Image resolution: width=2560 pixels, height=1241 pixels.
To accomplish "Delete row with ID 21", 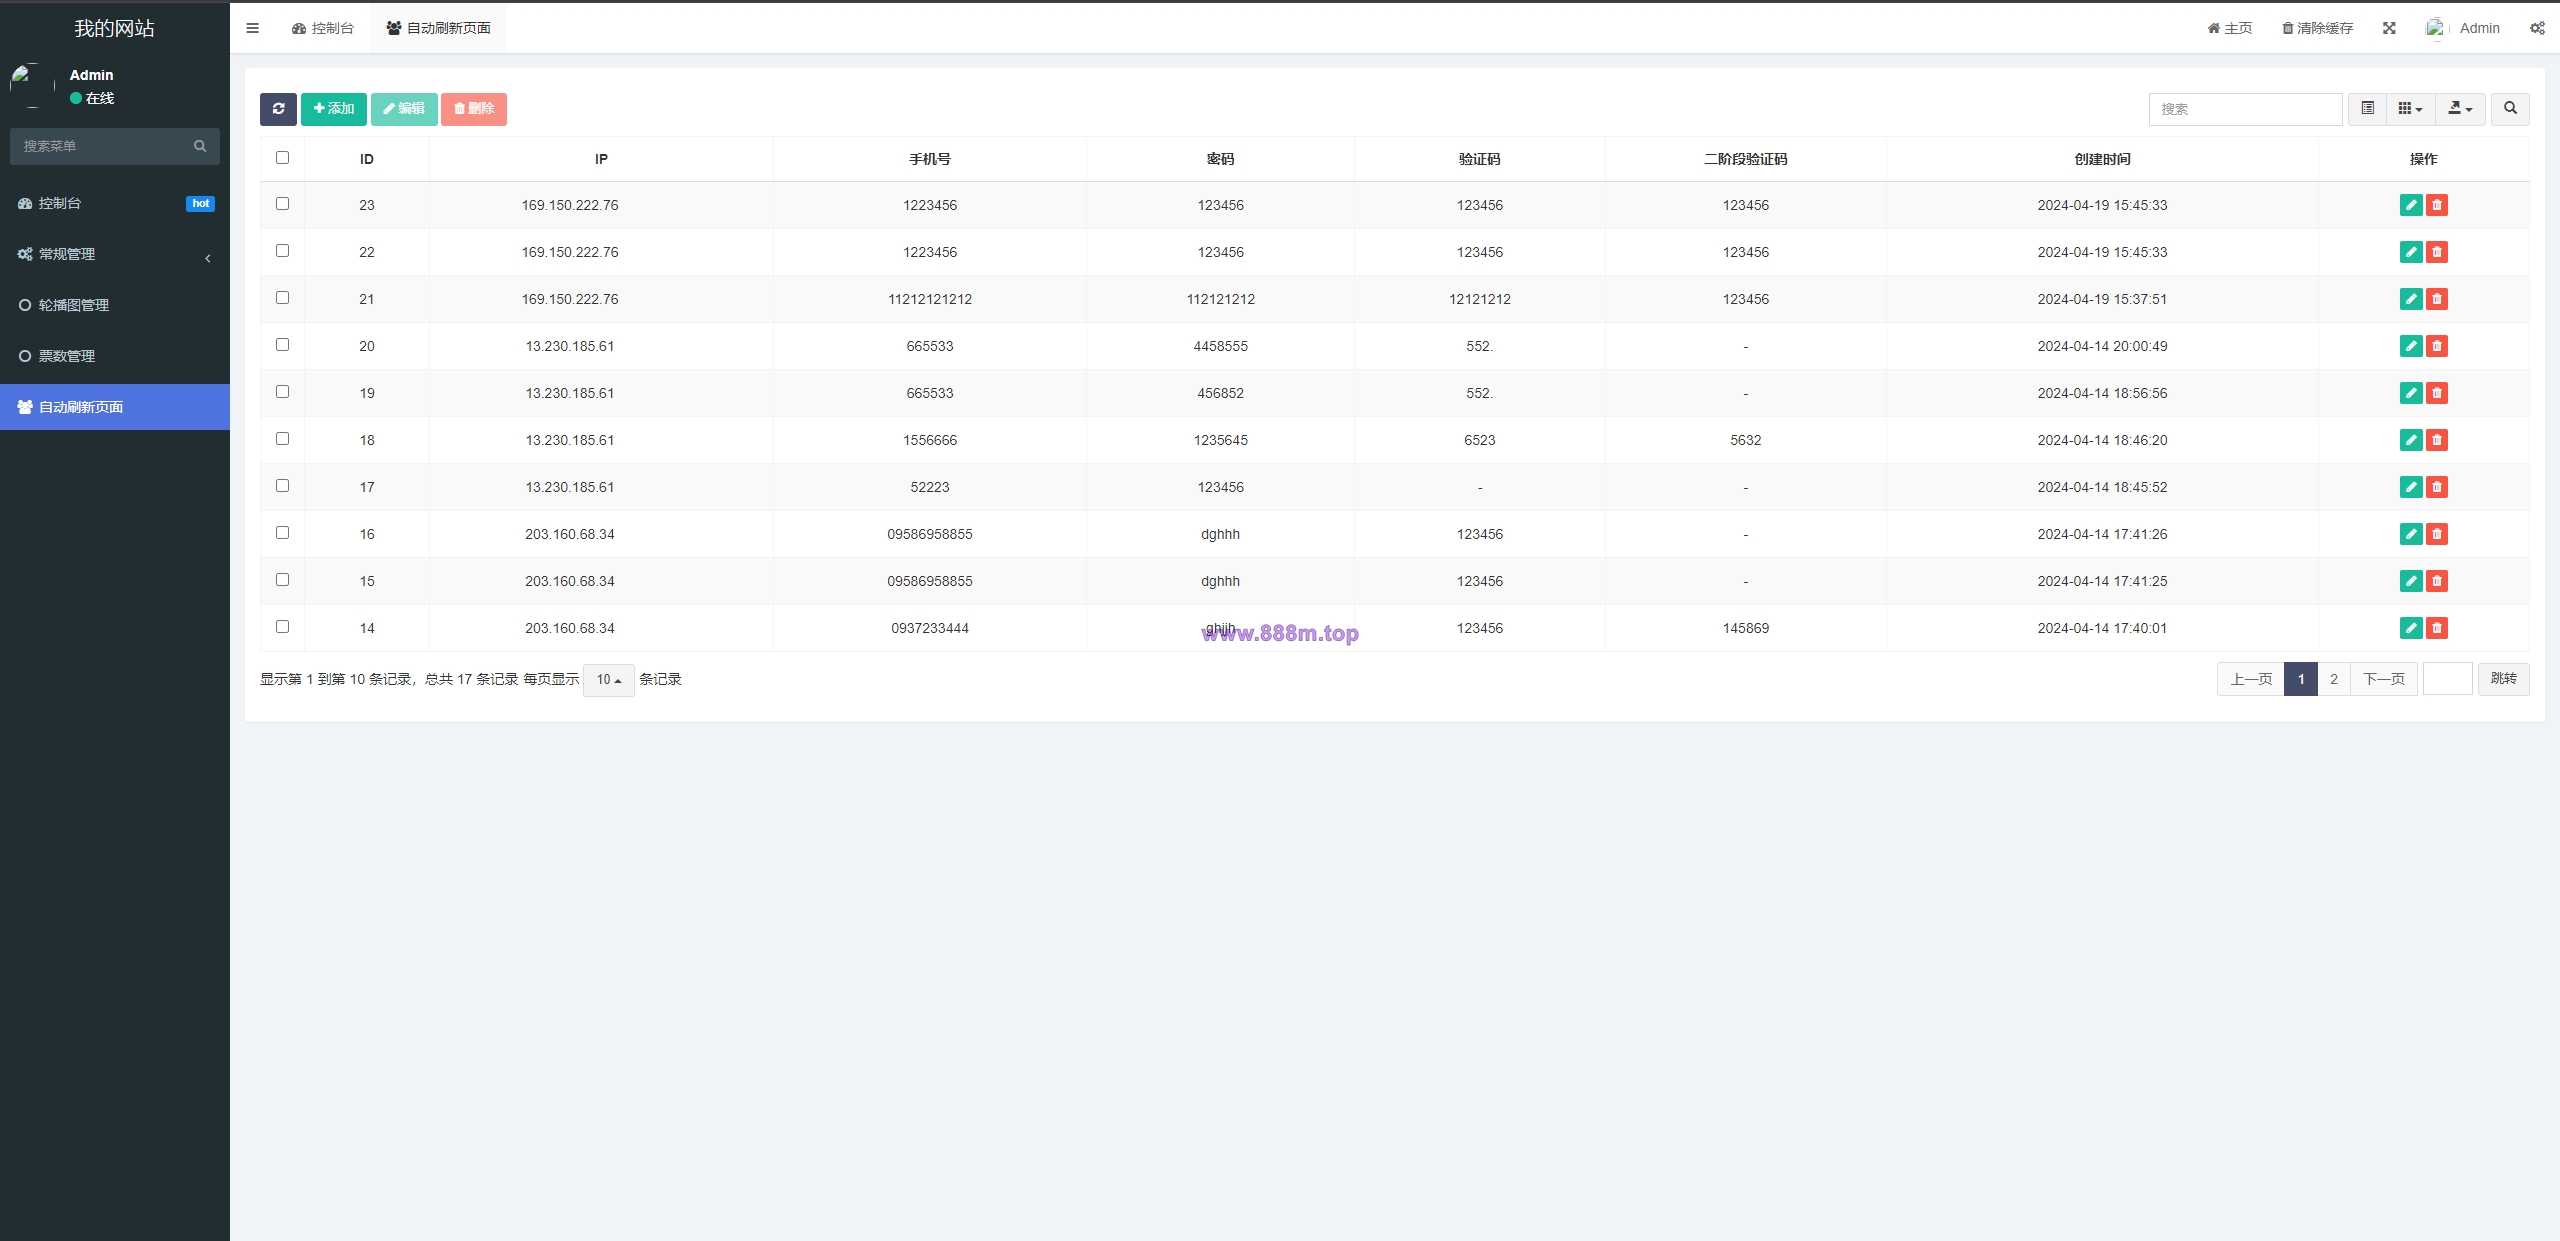I will pyautogui.click(x=2437, y=299).
